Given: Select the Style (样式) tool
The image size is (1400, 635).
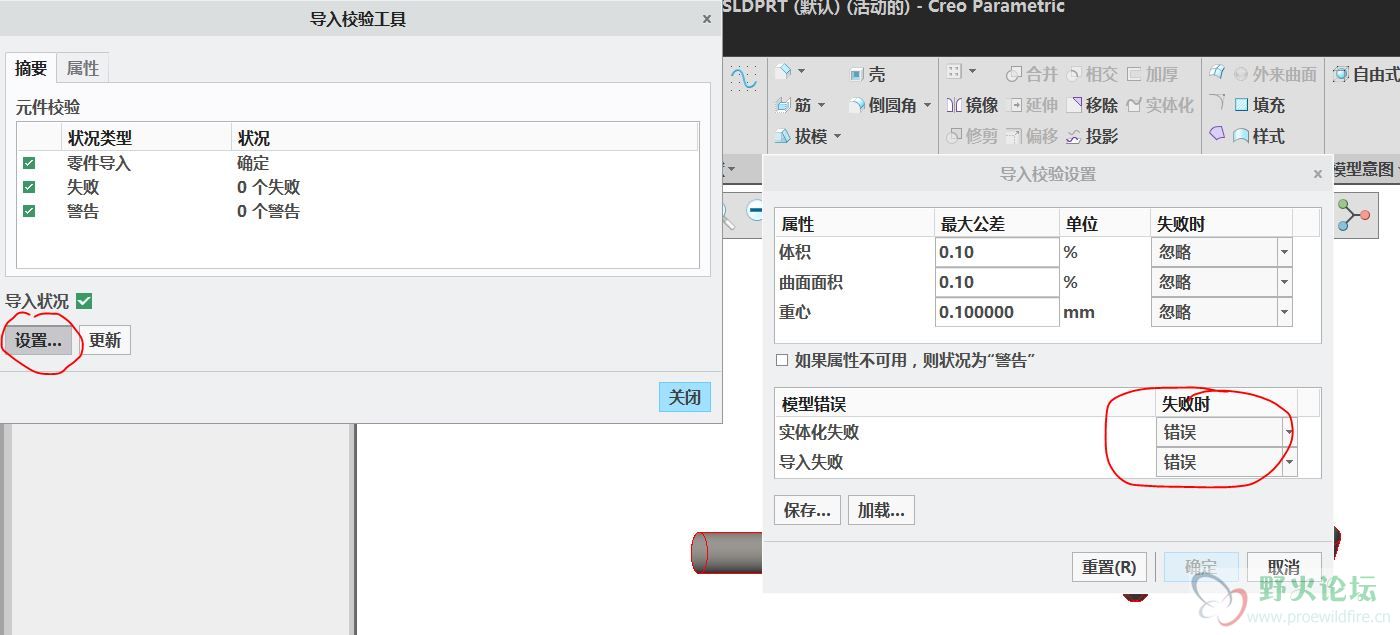Looking at the screenshot, I should pos(1259,136).
